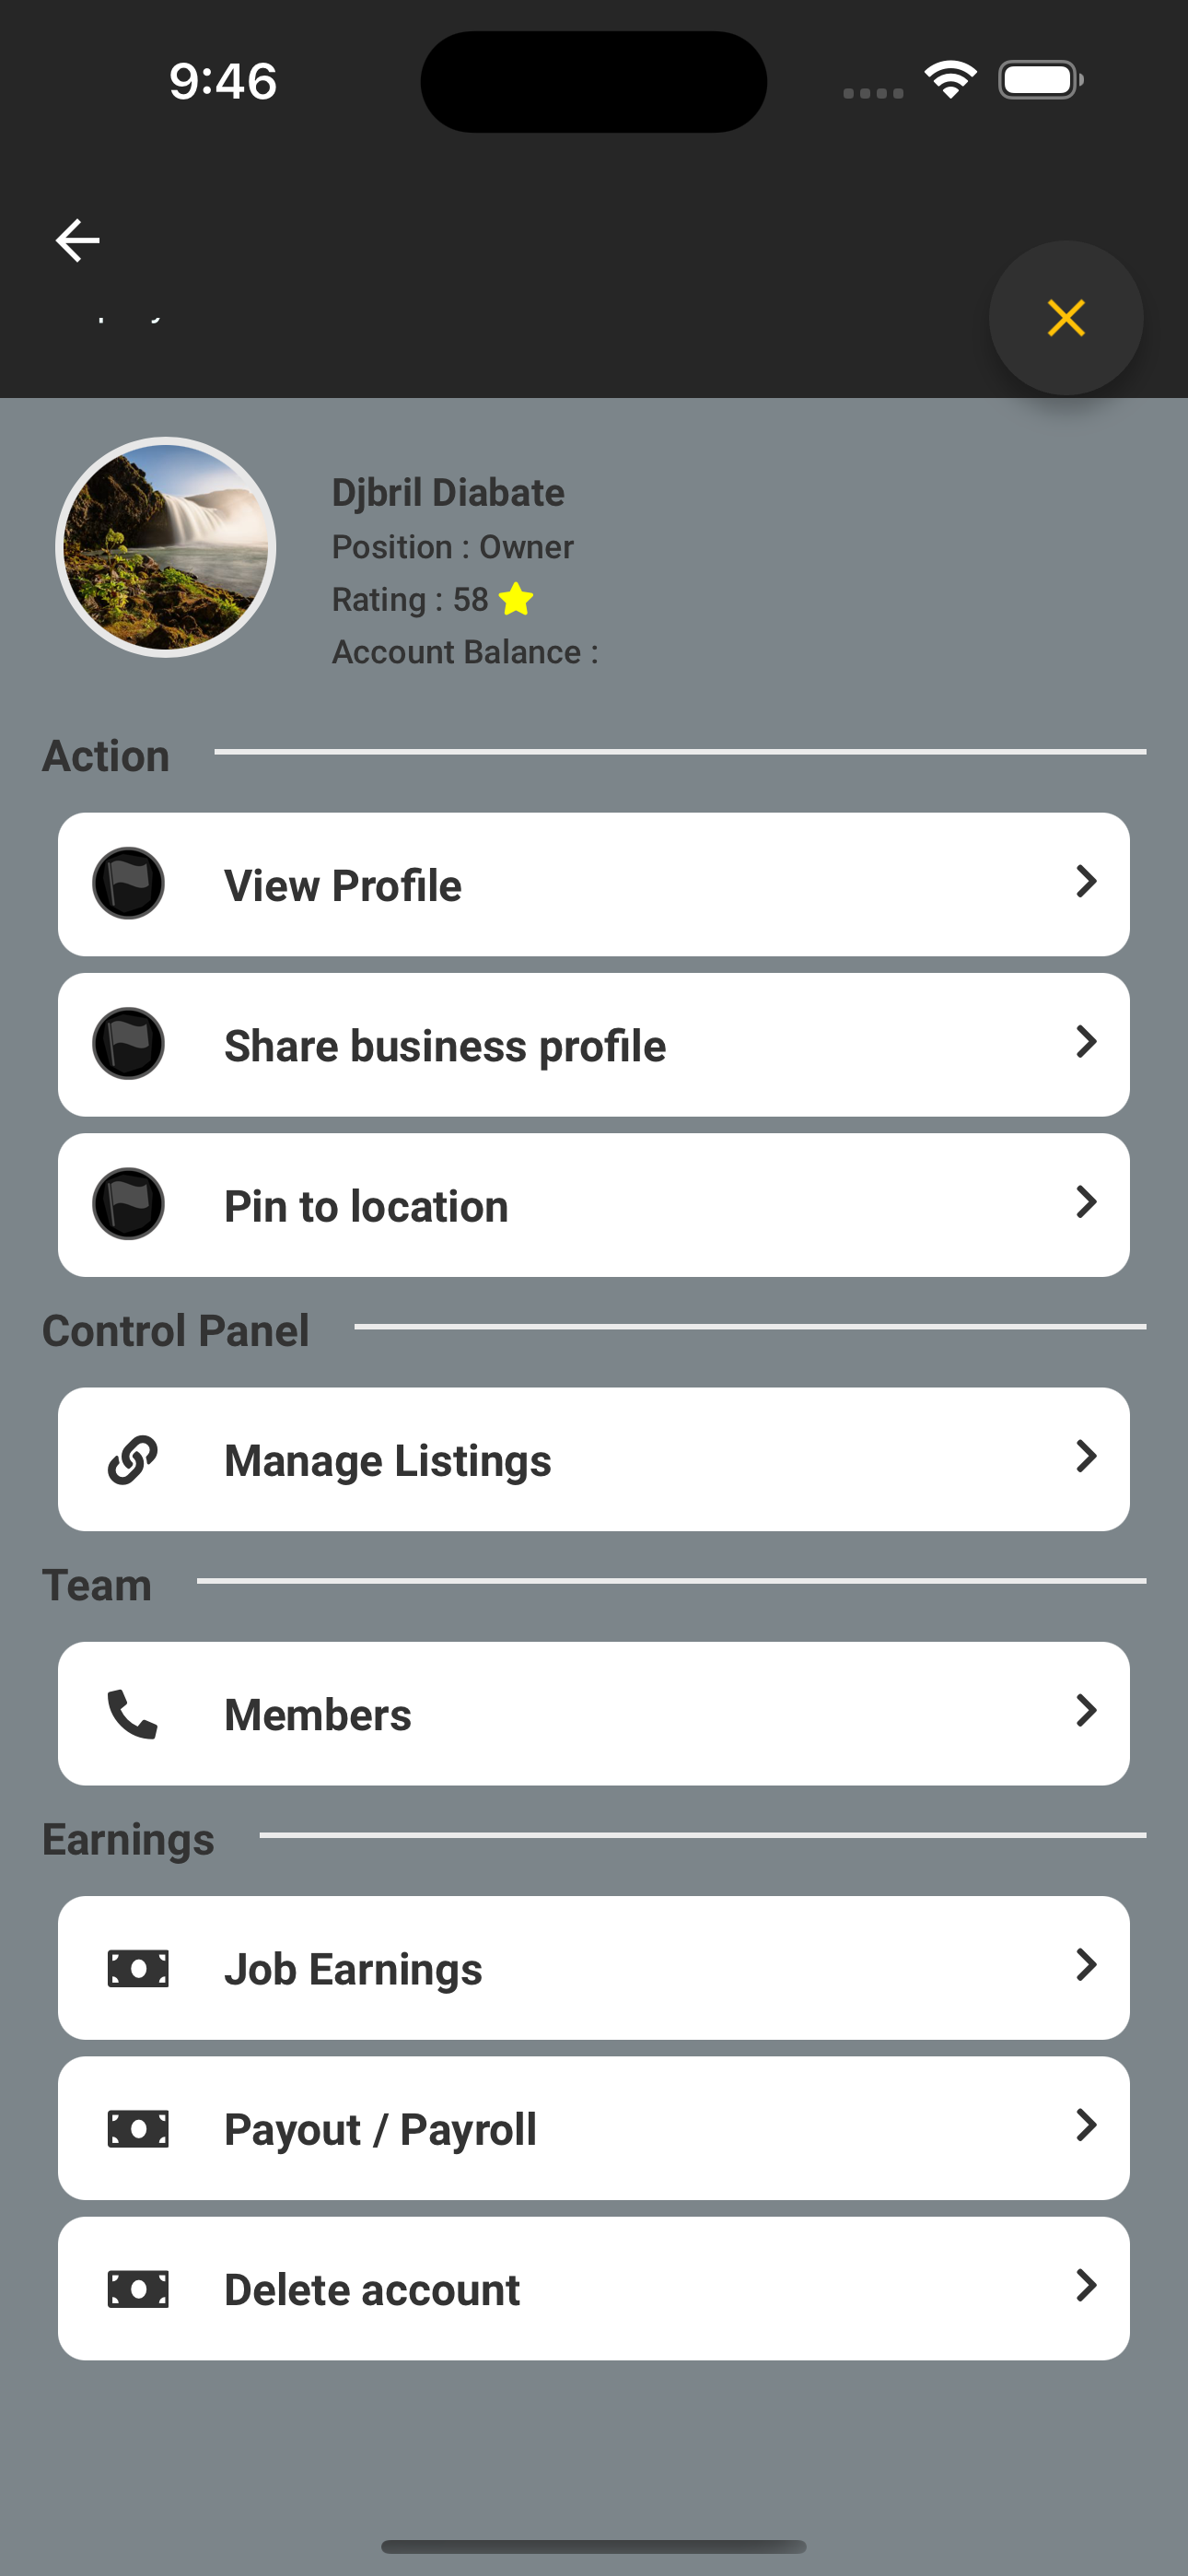
Task: Close the panel with the yellow X
Action: click(1065, 318)
